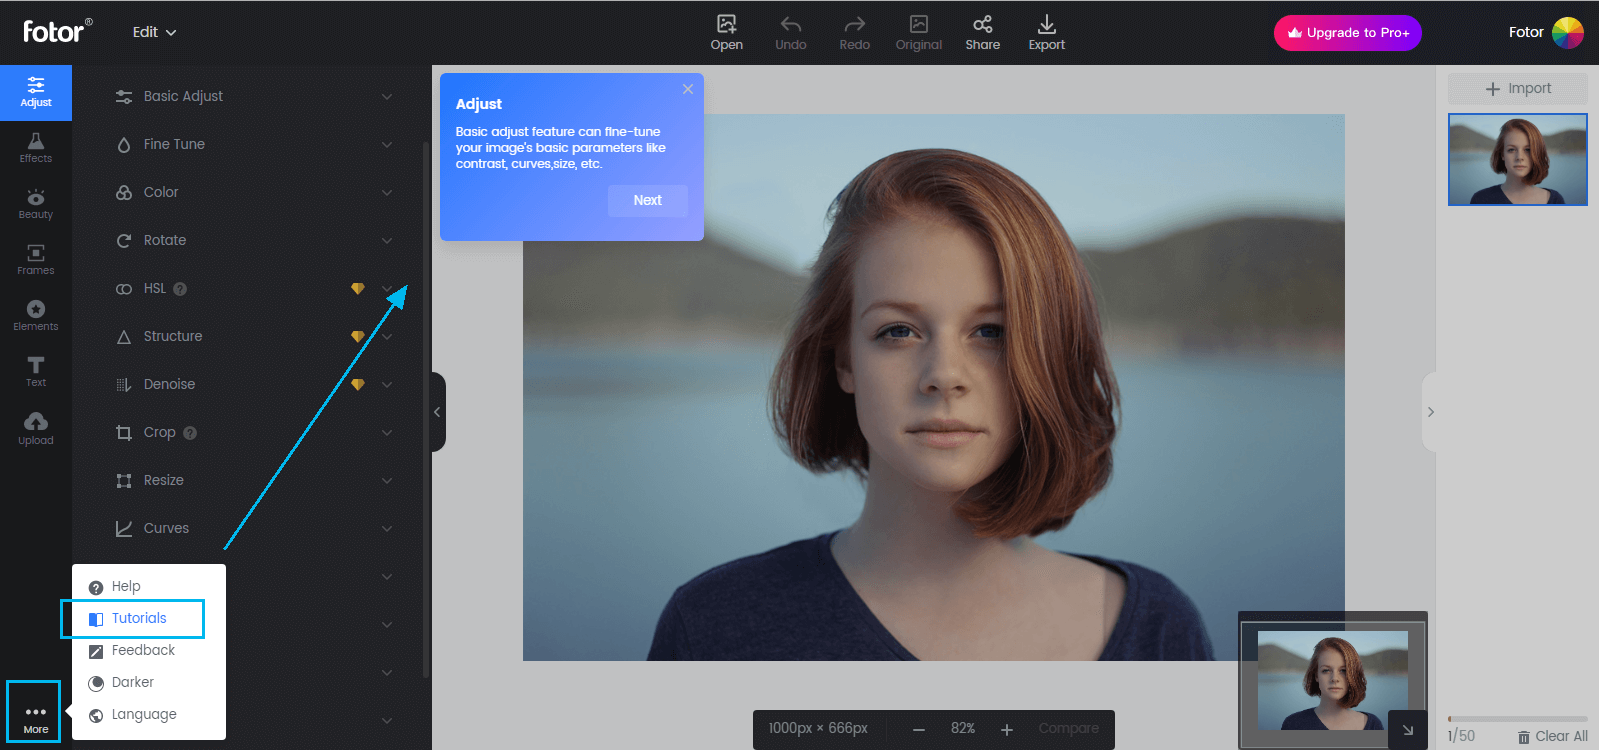
Task: Open the Frames tool
Action: (x=36, y=259)
